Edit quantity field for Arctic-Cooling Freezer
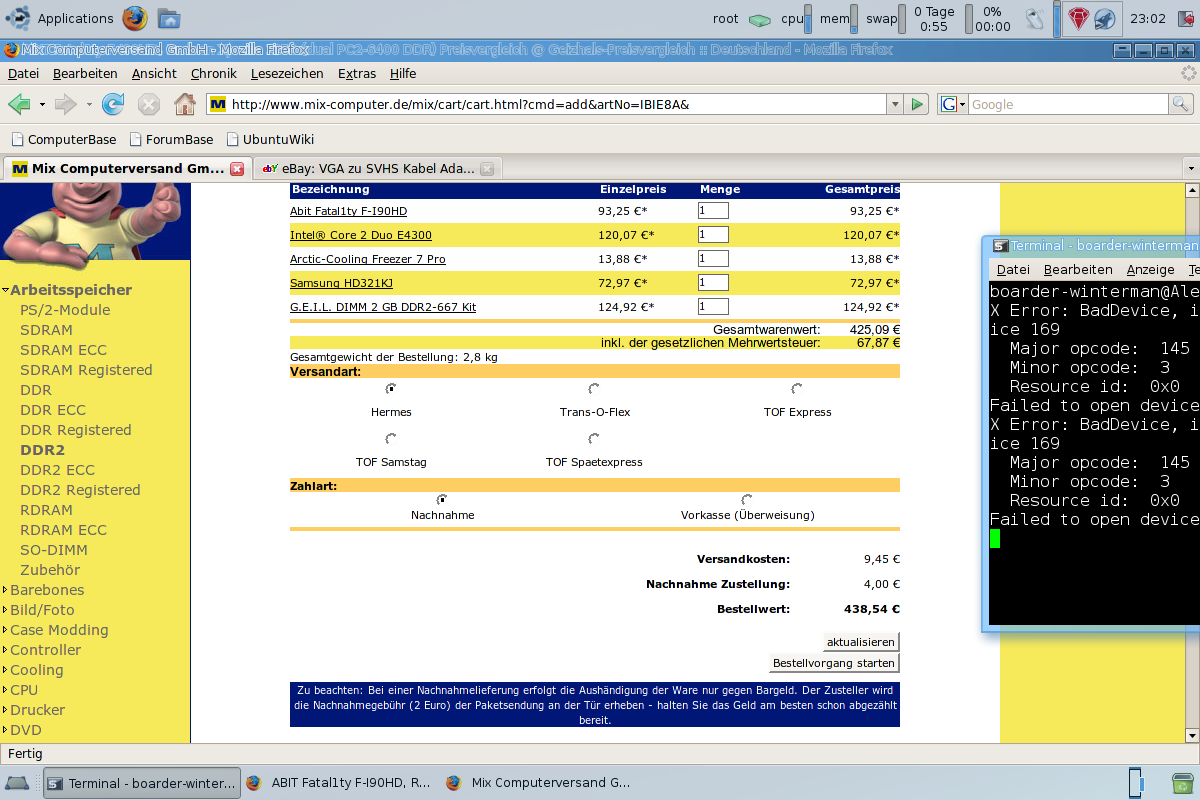1200x800 pixels. click(713, 258)
